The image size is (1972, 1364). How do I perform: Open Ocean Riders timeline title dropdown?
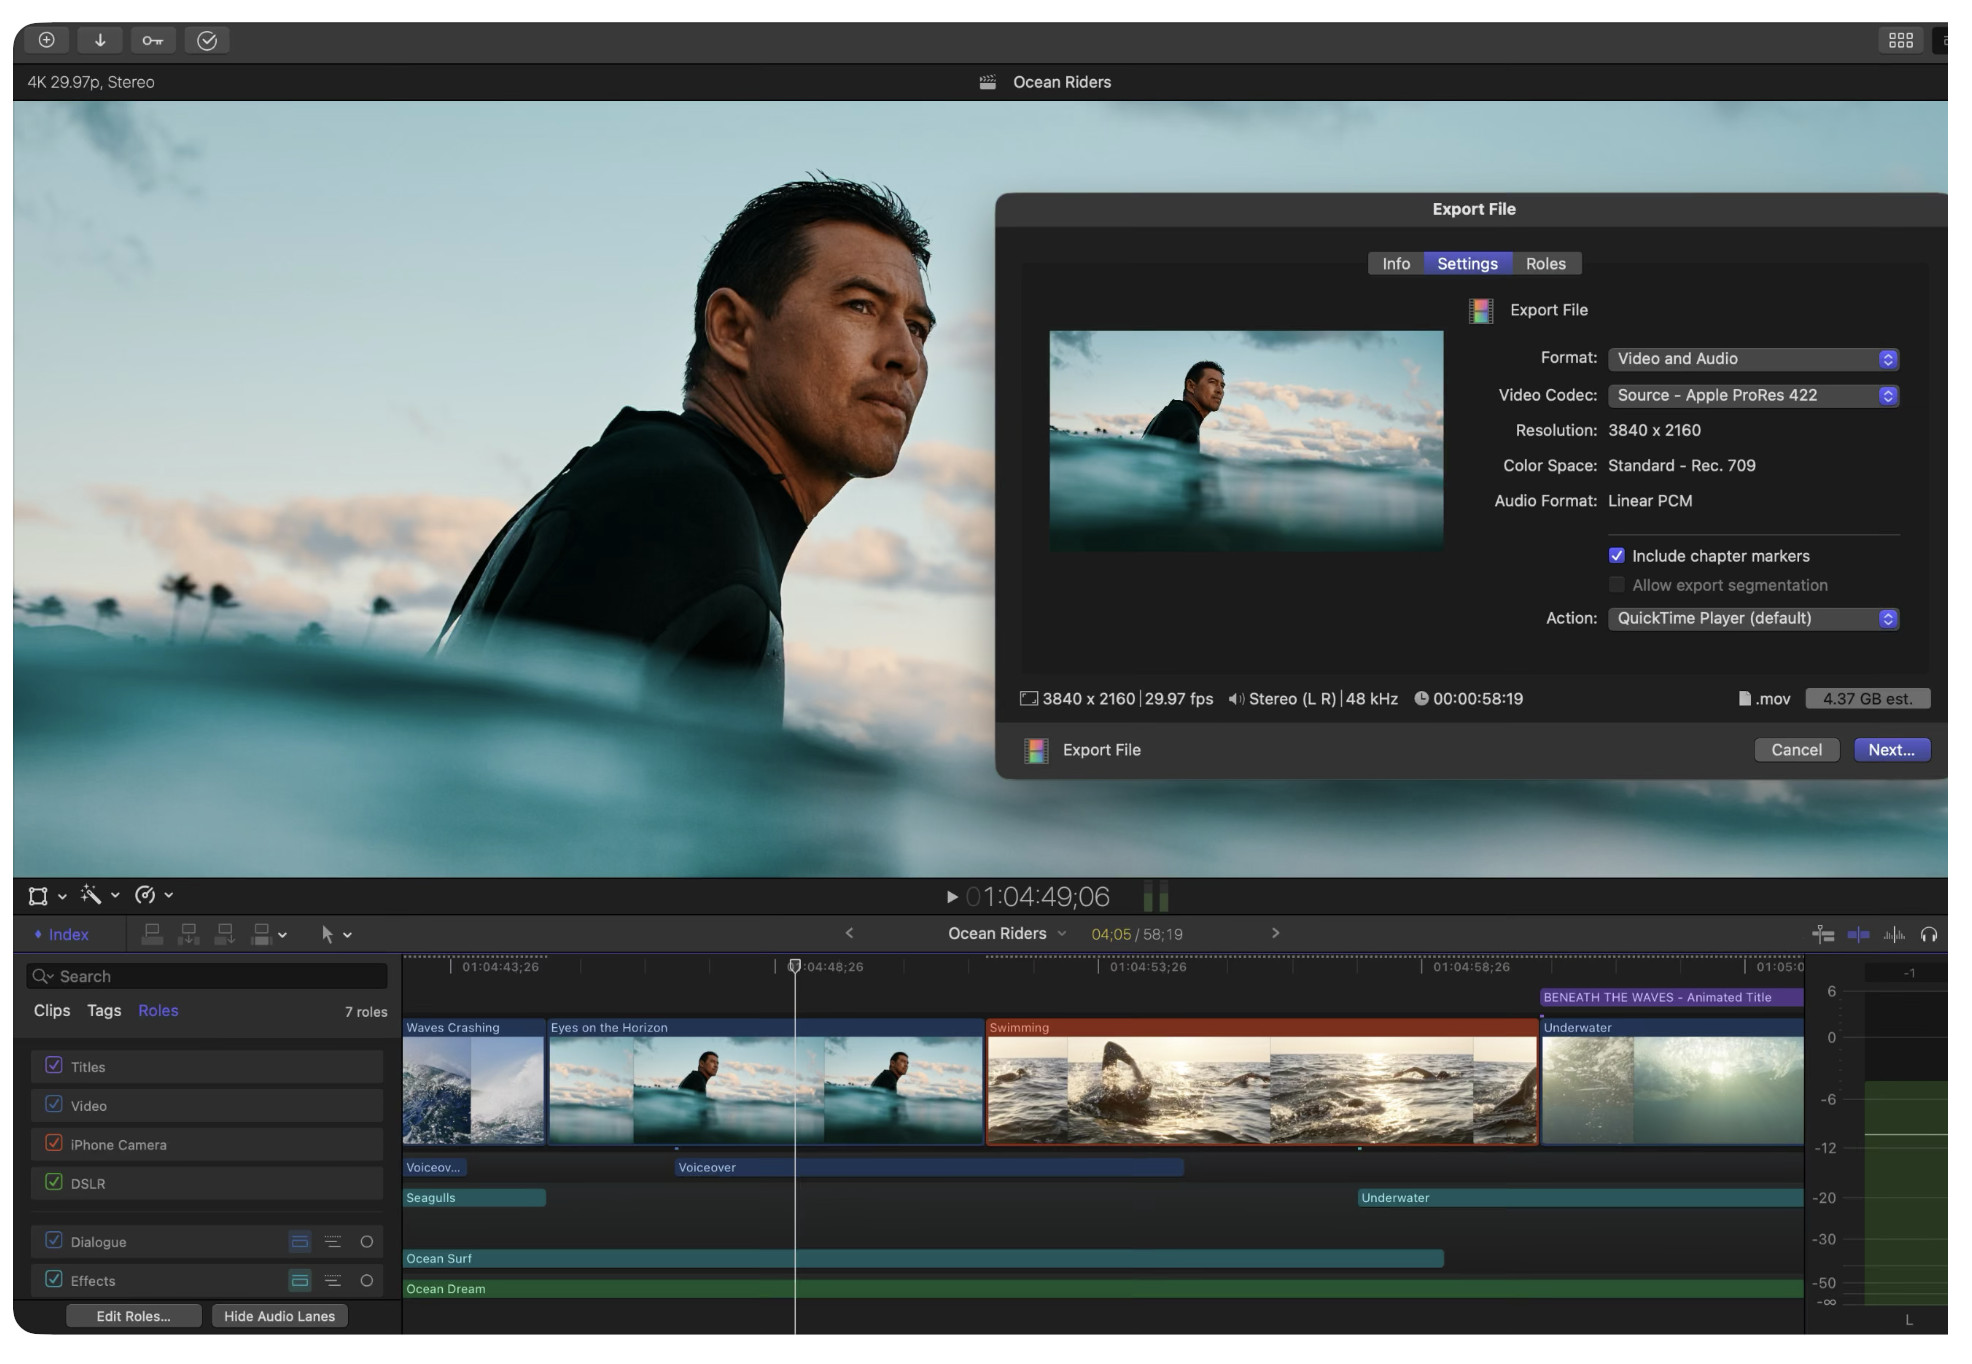(x=1007, y=933)
